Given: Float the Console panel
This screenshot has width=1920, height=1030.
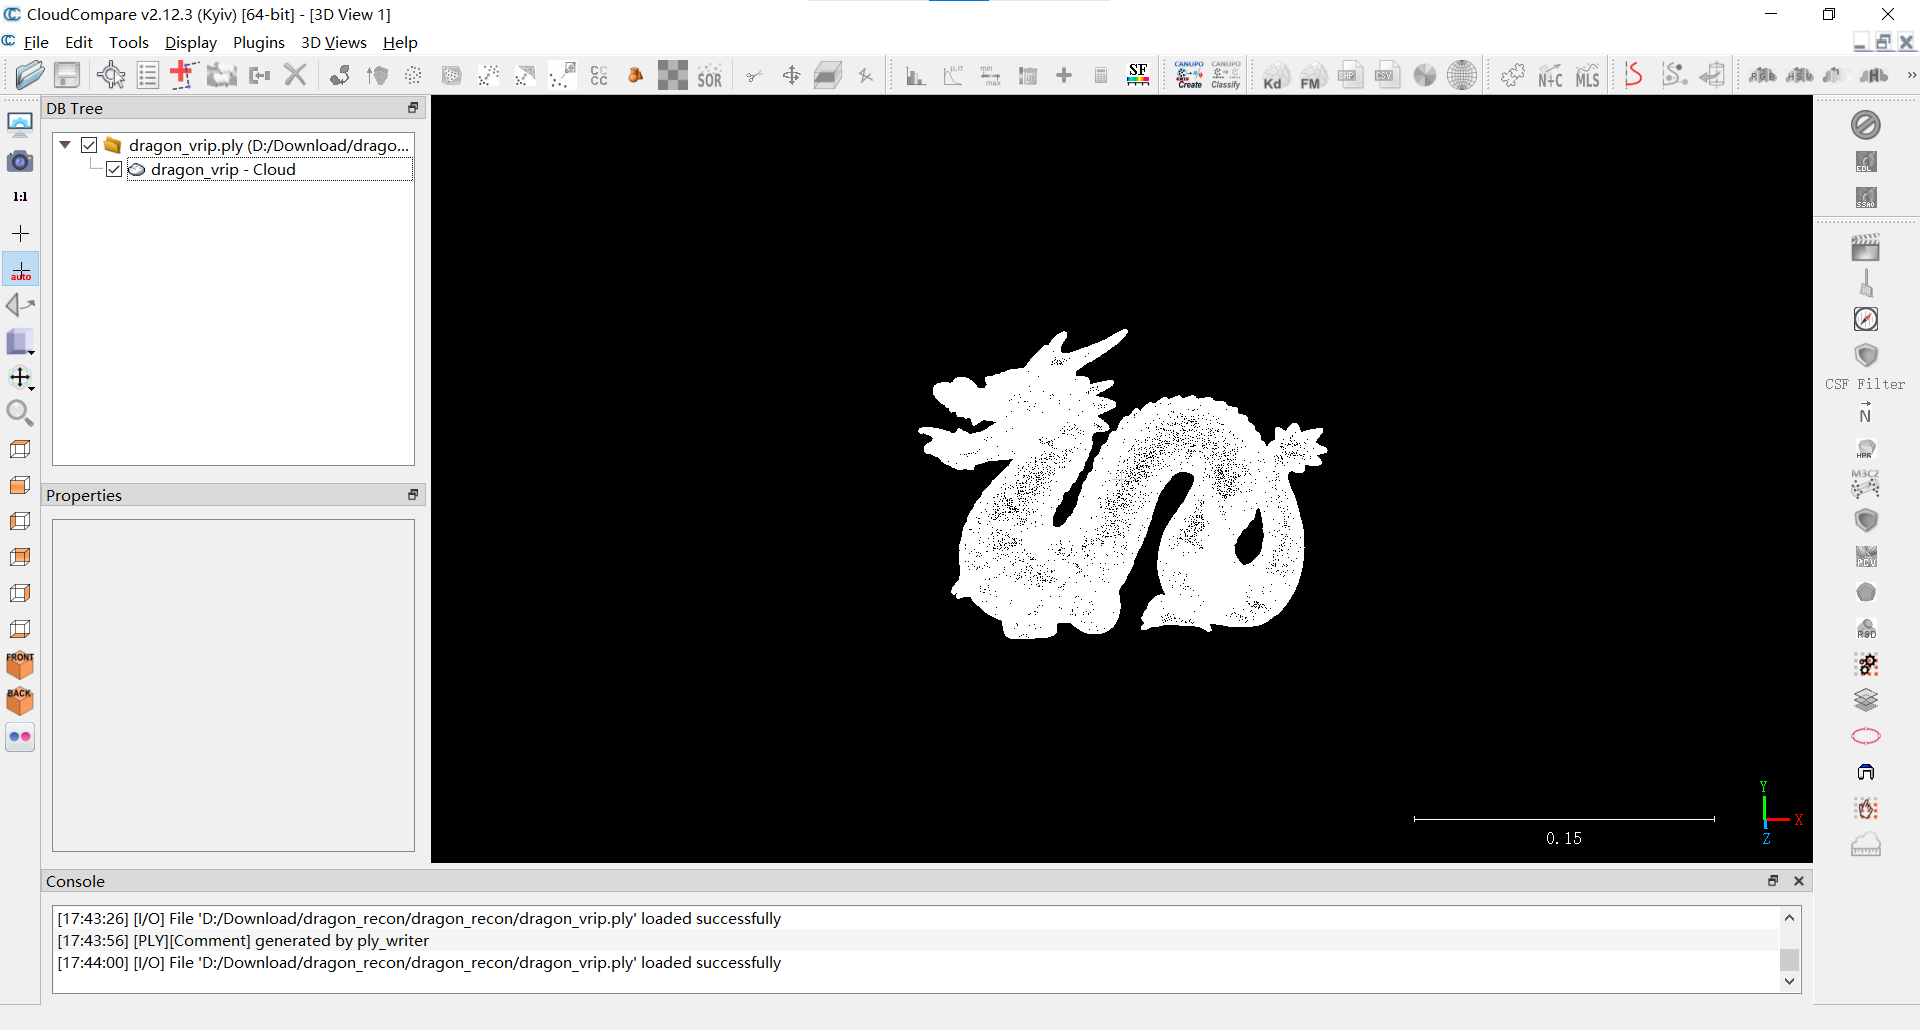Looking at the screenshot, I should [1773, 881].
